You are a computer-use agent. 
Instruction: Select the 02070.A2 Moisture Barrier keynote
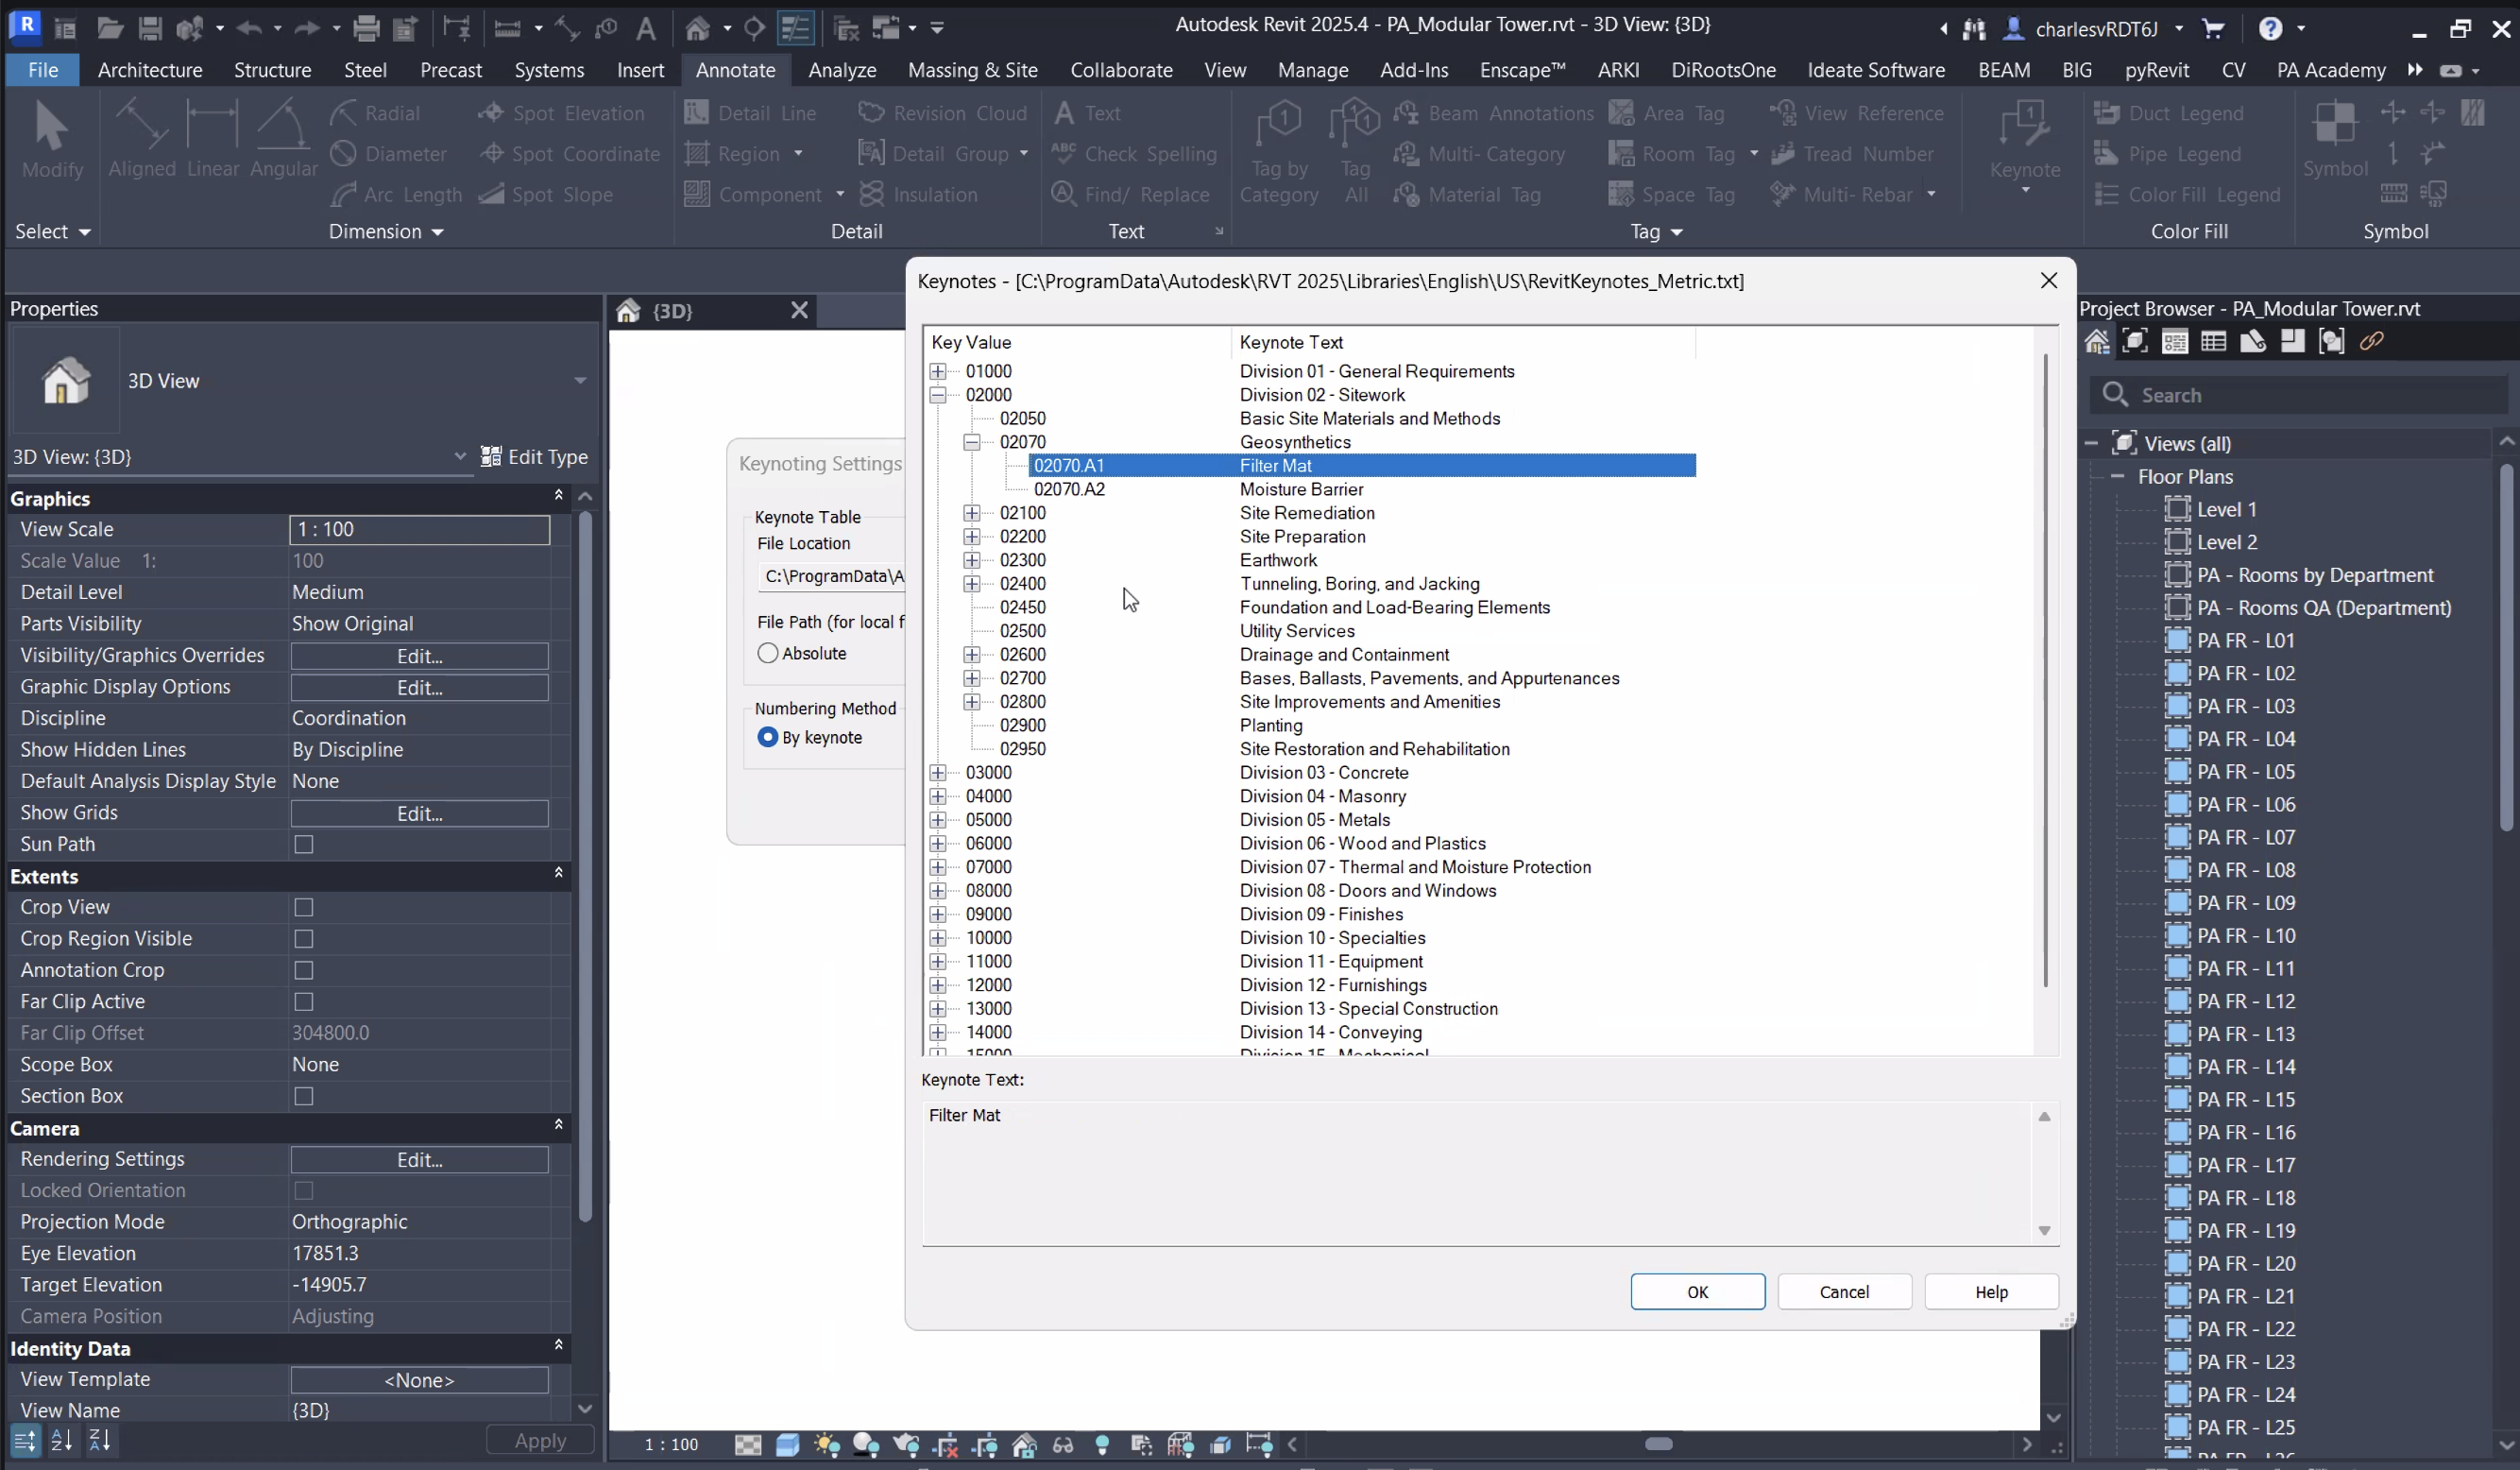[1363, 490]
